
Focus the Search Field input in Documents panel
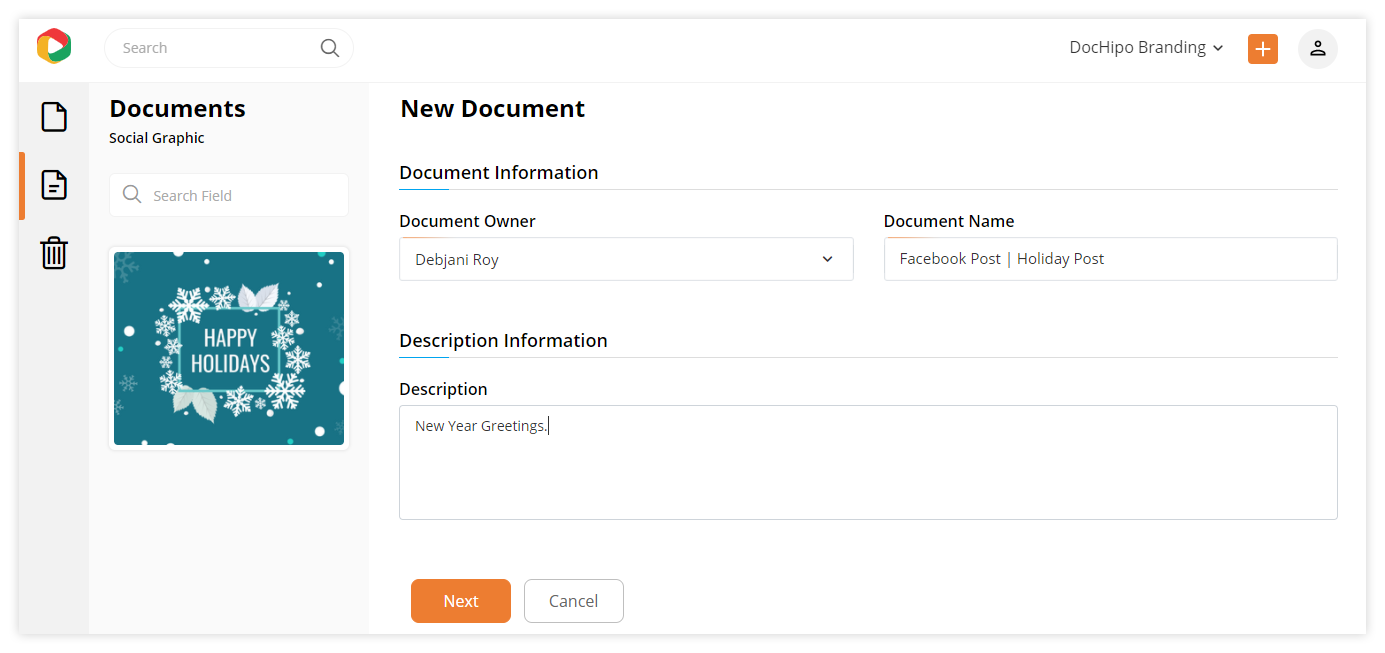pos(229,195)
